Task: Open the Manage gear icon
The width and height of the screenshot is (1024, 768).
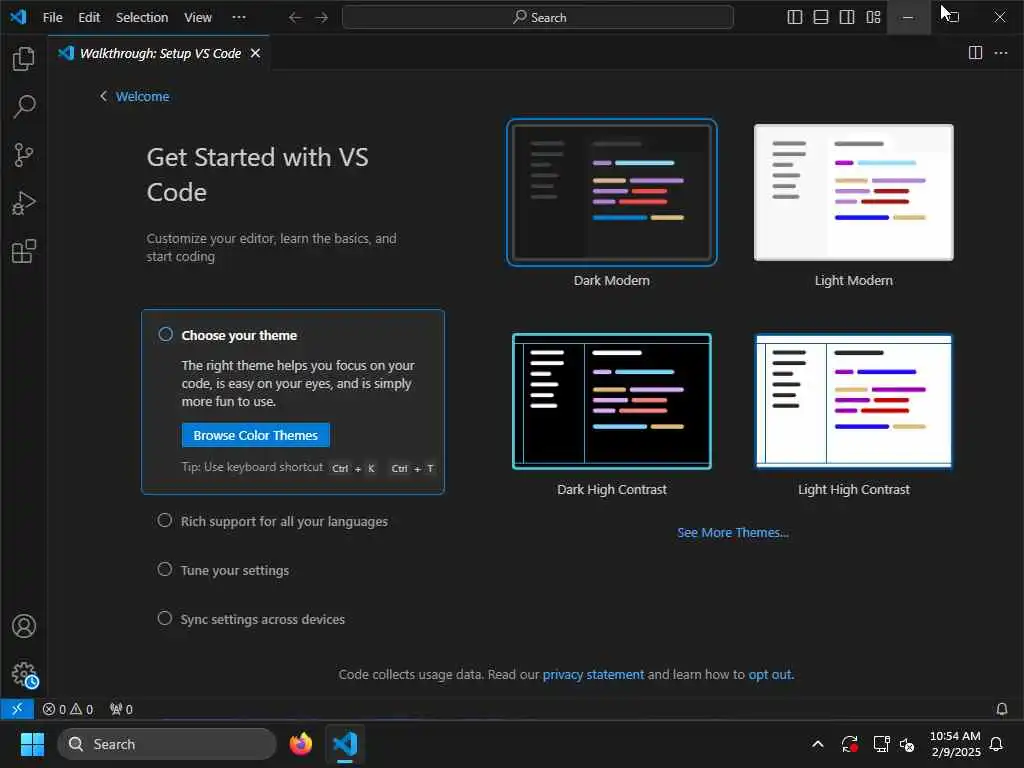Action: (x=24, y=675)
